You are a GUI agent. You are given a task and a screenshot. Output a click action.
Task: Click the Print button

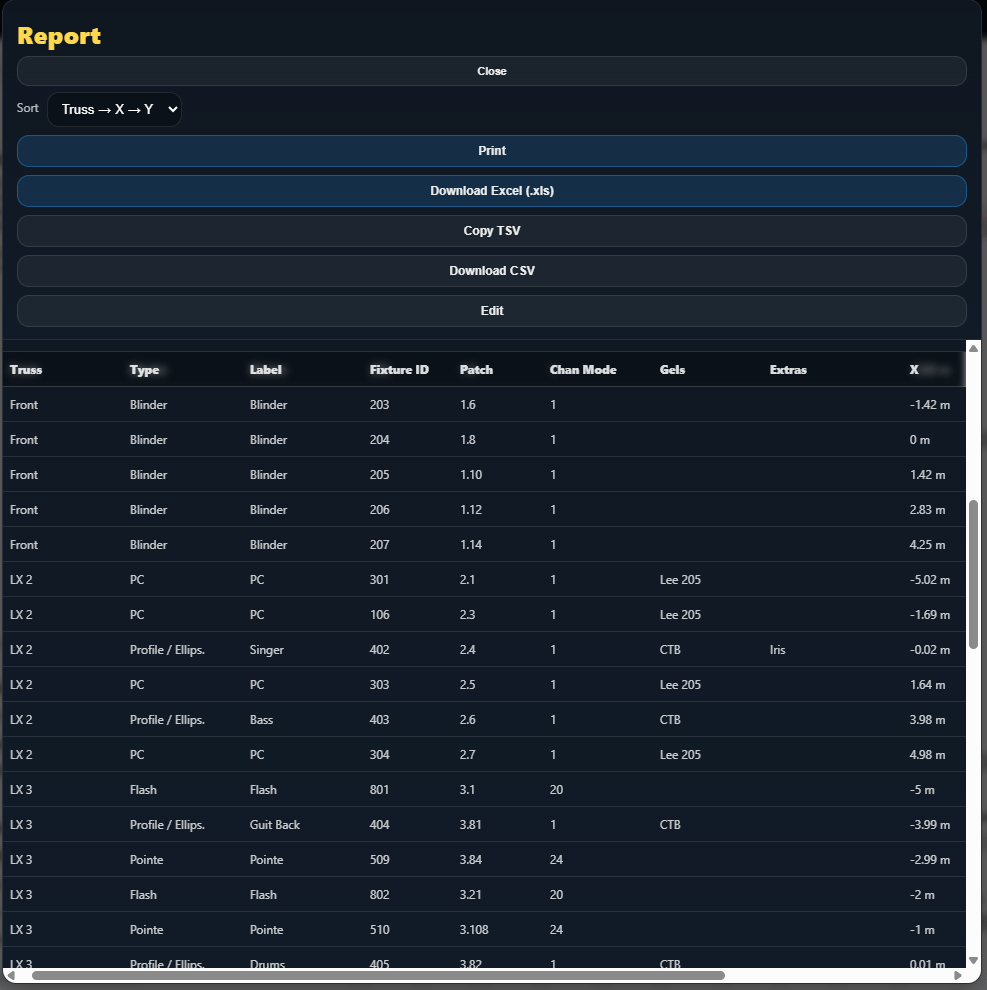coord(491,150)
